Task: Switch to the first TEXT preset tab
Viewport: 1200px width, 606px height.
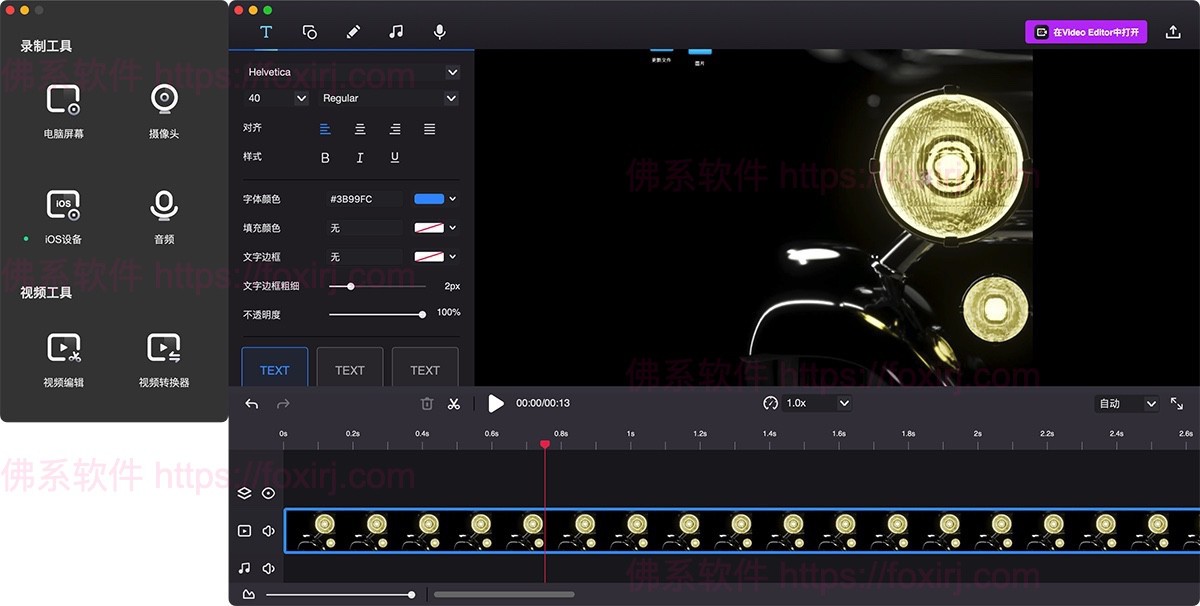Action: pos(274,369)
